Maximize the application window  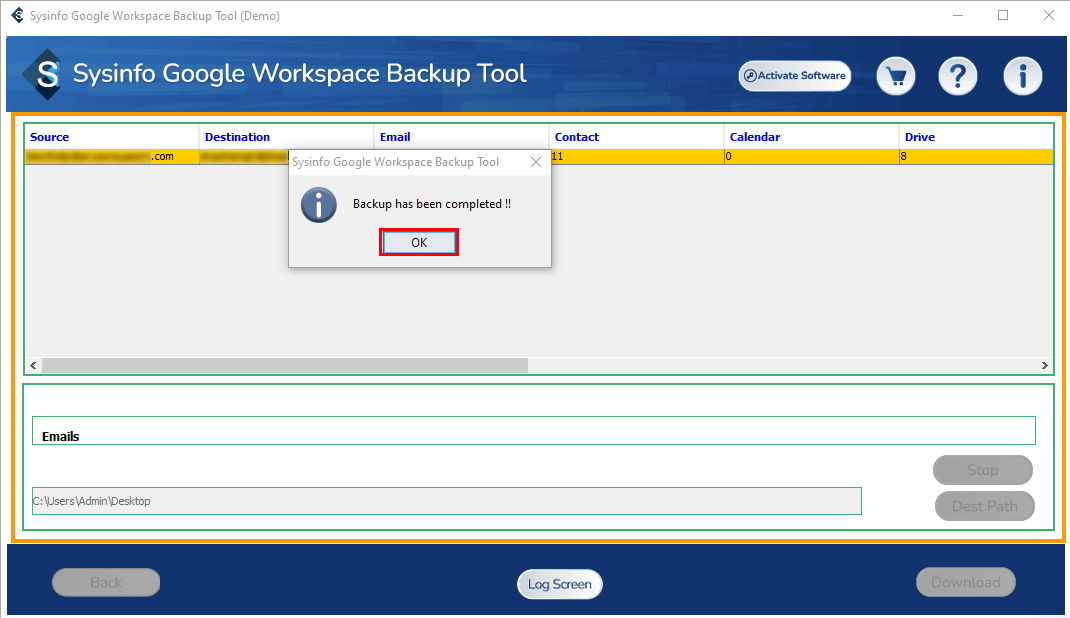click(1003, 15)
